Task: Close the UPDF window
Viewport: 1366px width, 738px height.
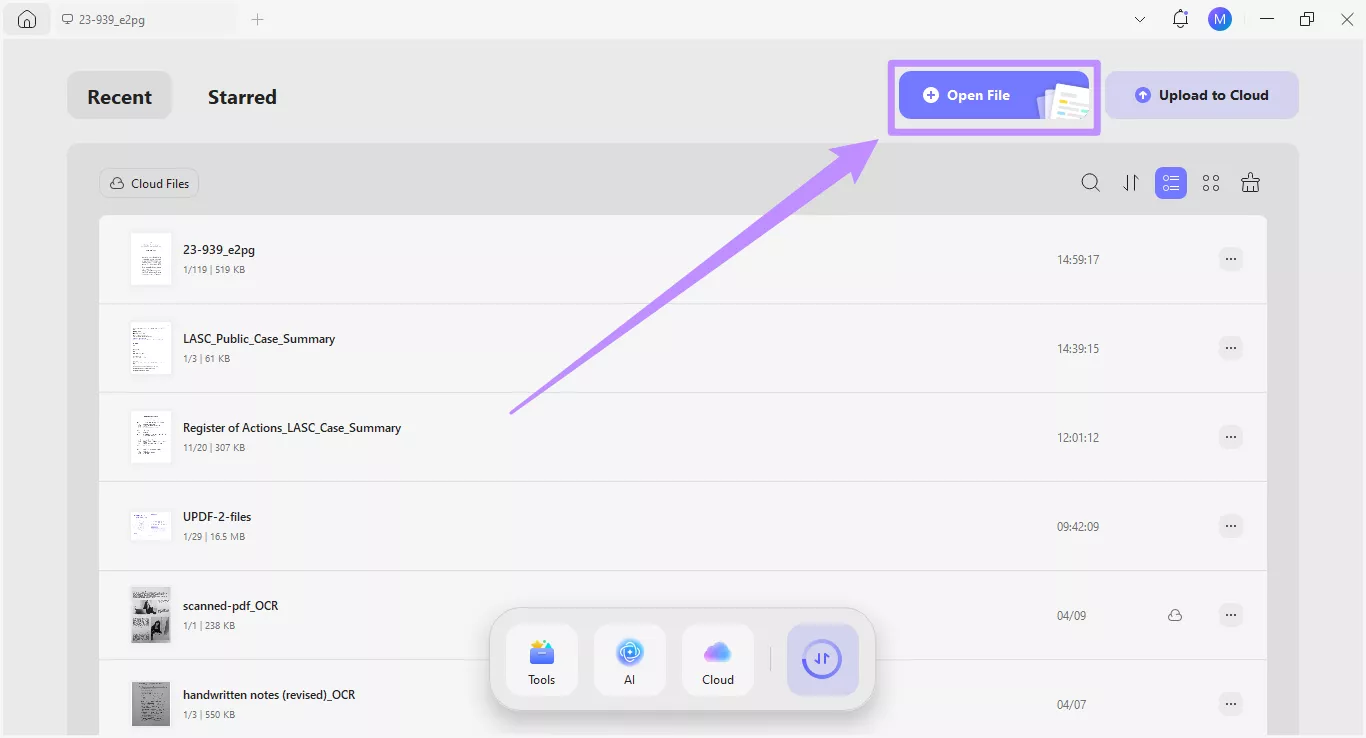Action: tap(1346, 19)
